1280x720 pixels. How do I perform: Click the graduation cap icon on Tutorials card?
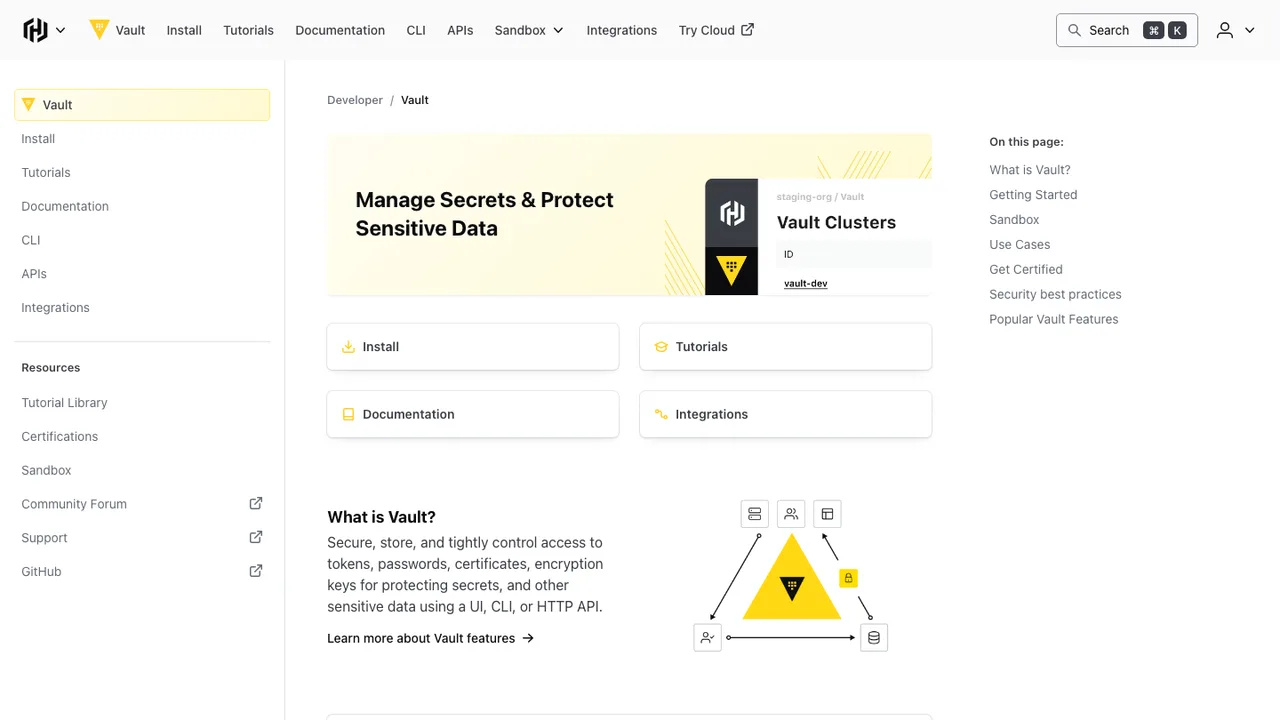[661, 347]
